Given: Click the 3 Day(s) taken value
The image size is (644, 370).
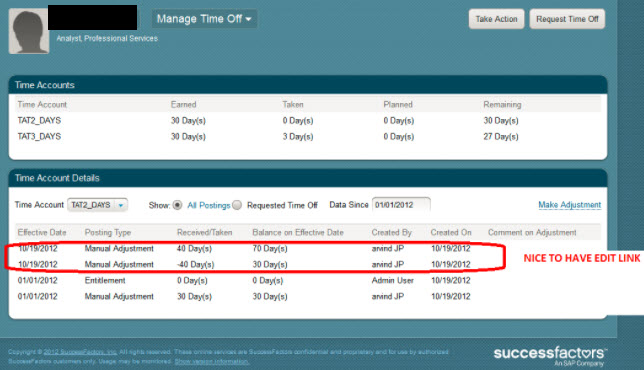Looking at the screenshot, I should (298, 136).
